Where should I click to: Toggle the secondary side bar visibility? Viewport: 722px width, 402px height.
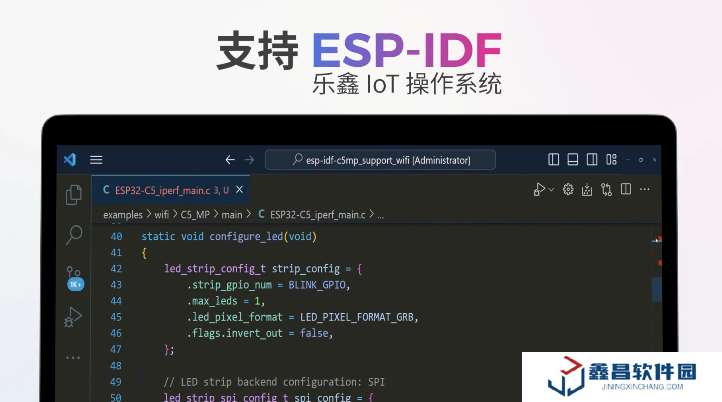point(592,160)
